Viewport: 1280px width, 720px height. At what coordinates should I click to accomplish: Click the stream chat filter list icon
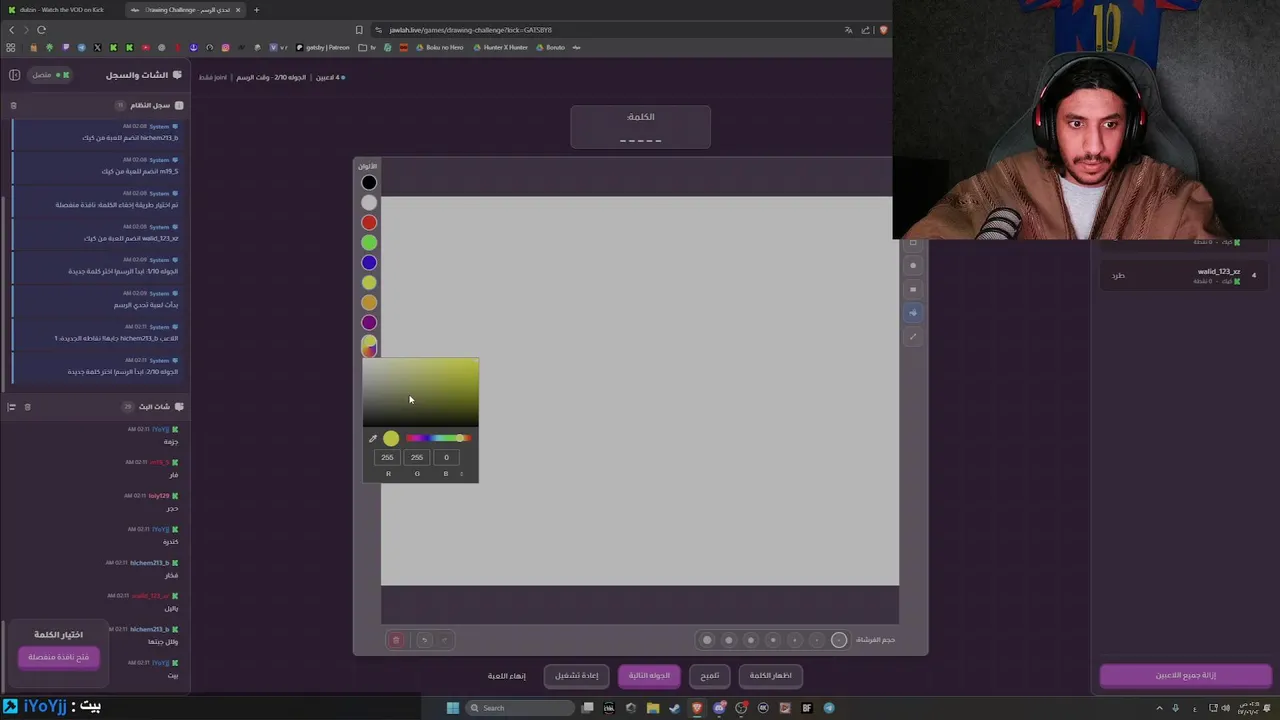tap(11, 407)
